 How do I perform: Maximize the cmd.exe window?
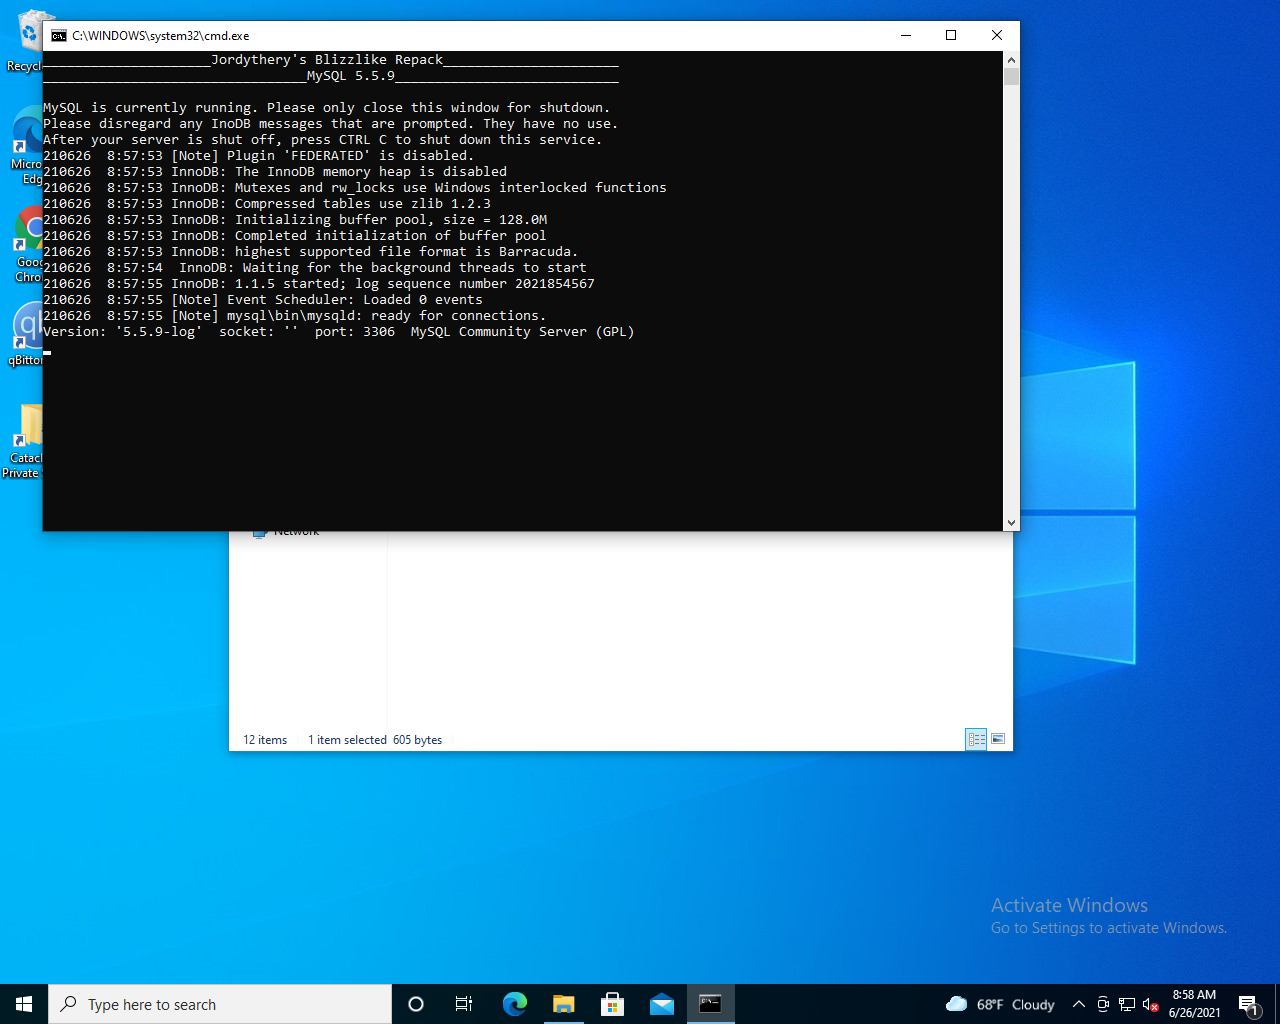coord(951,35)
